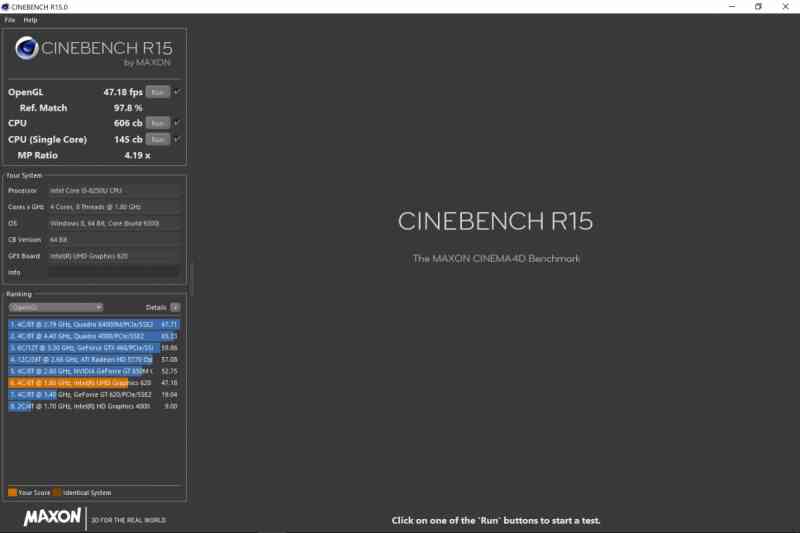Select ranking row 2 Quadro 4000

[x=94, y=336]
